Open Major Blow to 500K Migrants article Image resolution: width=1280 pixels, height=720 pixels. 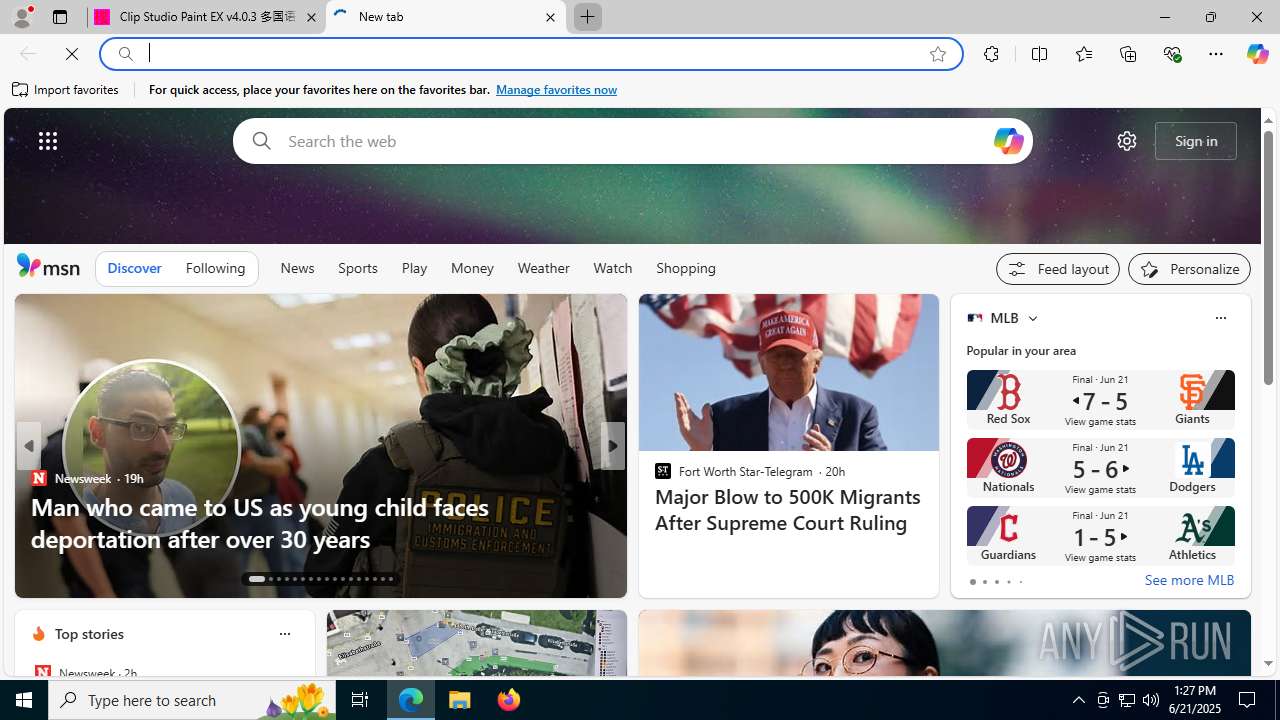[788, 510]
